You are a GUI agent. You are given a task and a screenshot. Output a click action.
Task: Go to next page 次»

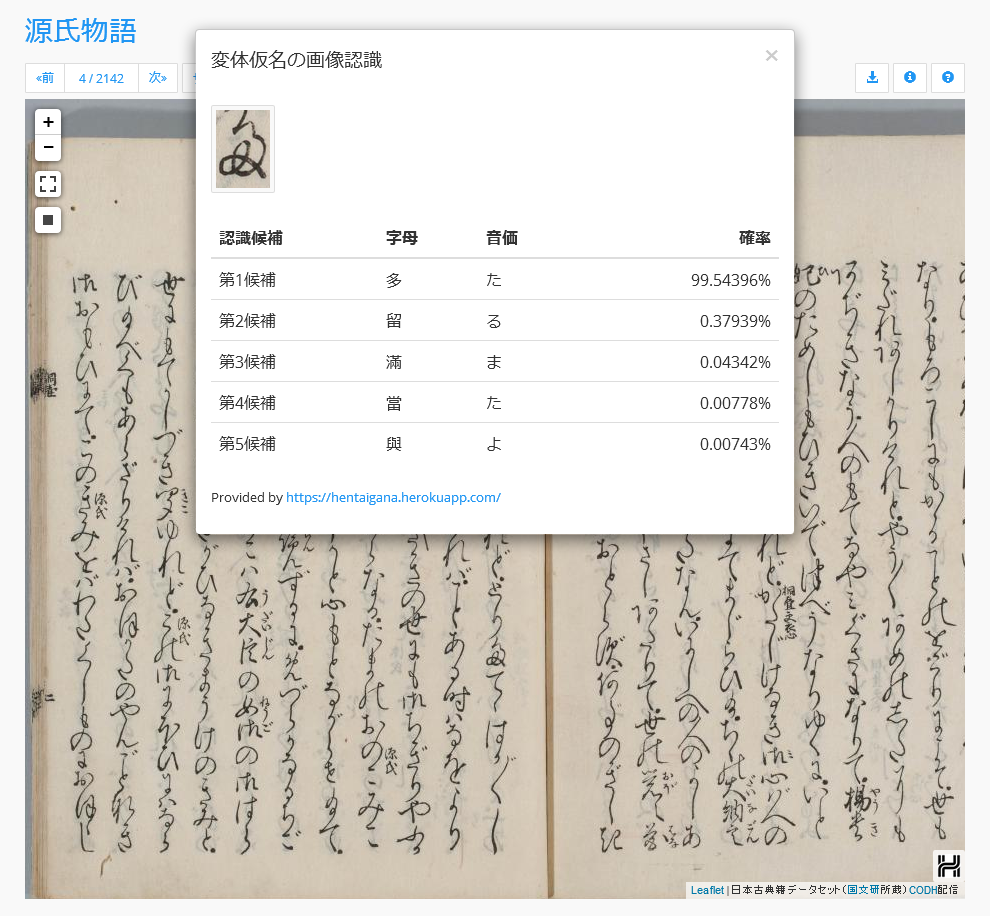pos(158,78)
